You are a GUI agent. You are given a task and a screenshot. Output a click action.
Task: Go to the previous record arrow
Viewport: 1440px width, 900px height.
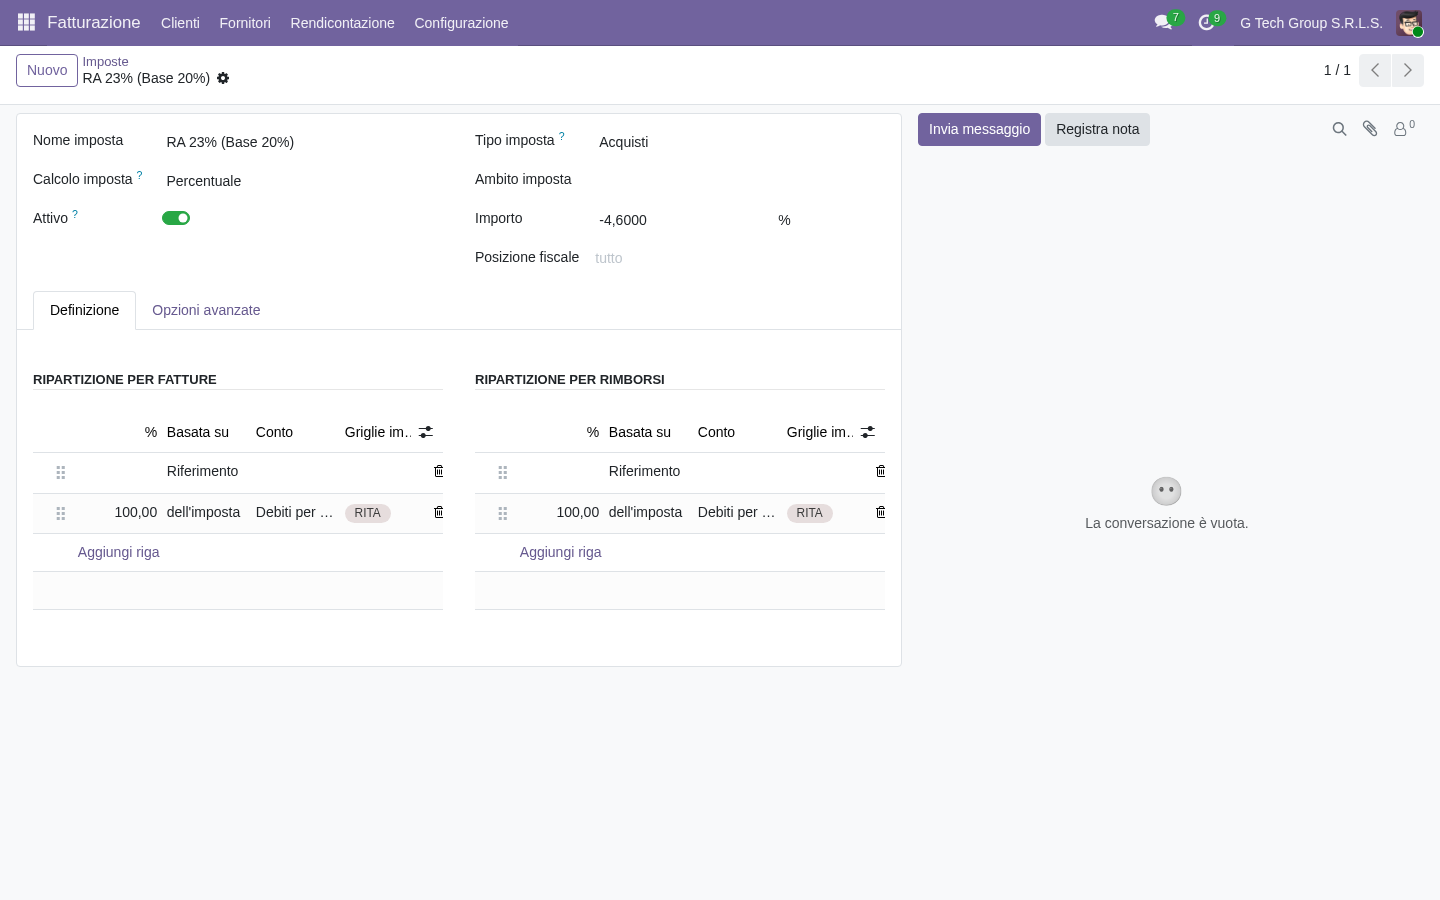pyautogui.click(x=1375, y=70)
